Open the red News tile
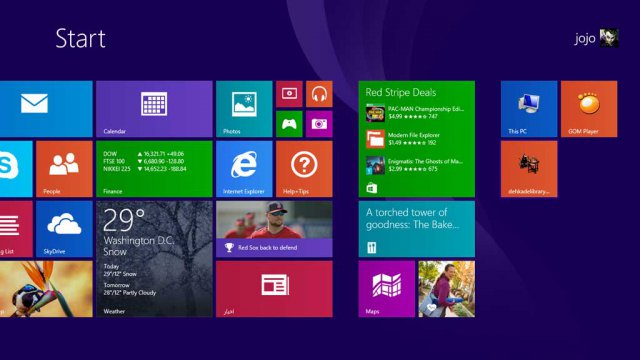Image resolution: width=640 pixels, height=360 pixels. tap(274, 289)
